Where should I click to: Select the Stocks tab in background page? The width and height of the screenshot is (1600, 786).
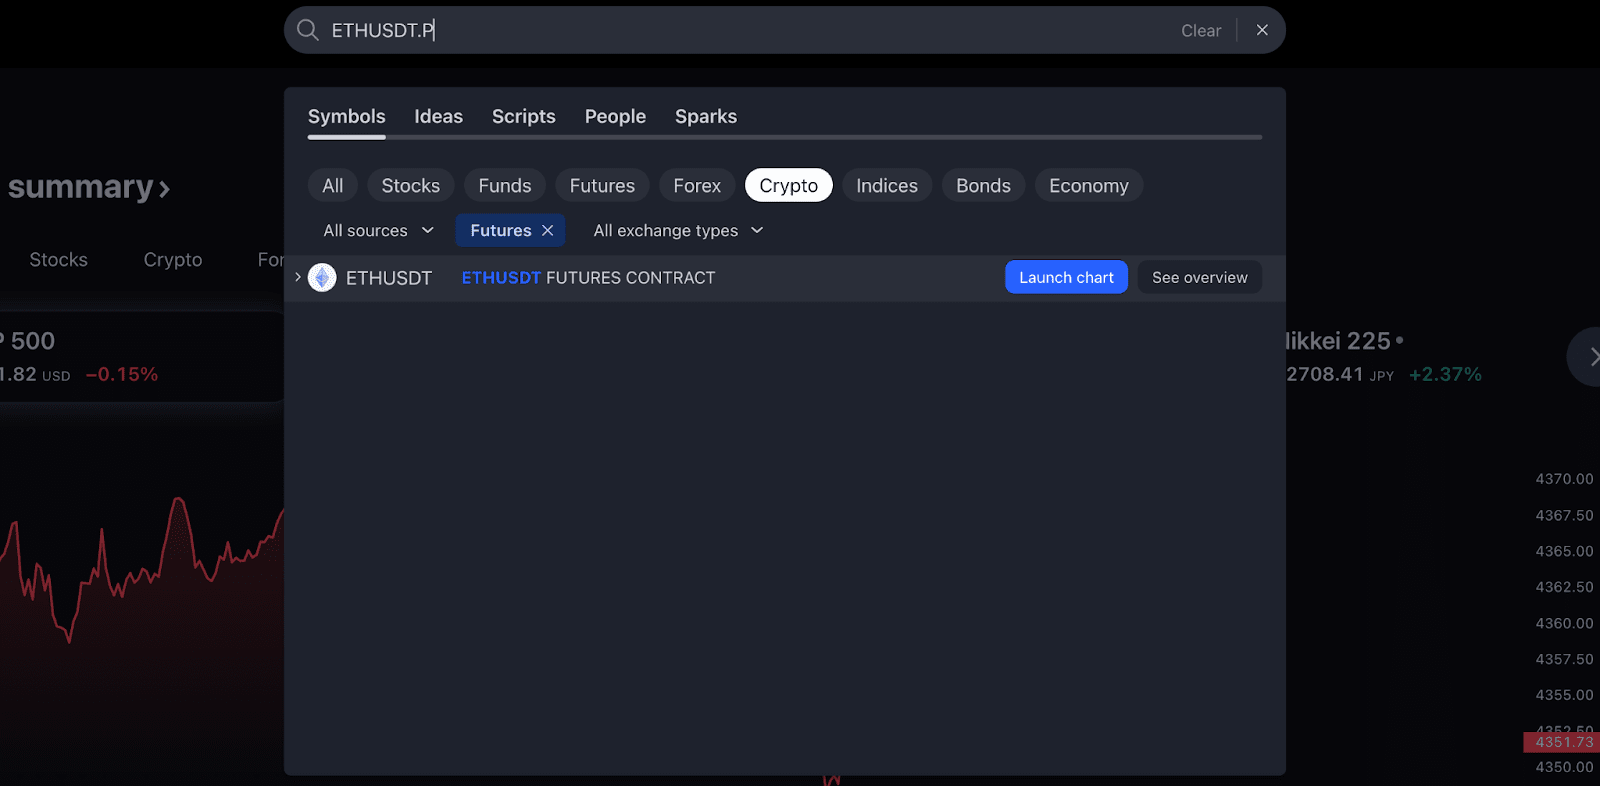(58, 260)
